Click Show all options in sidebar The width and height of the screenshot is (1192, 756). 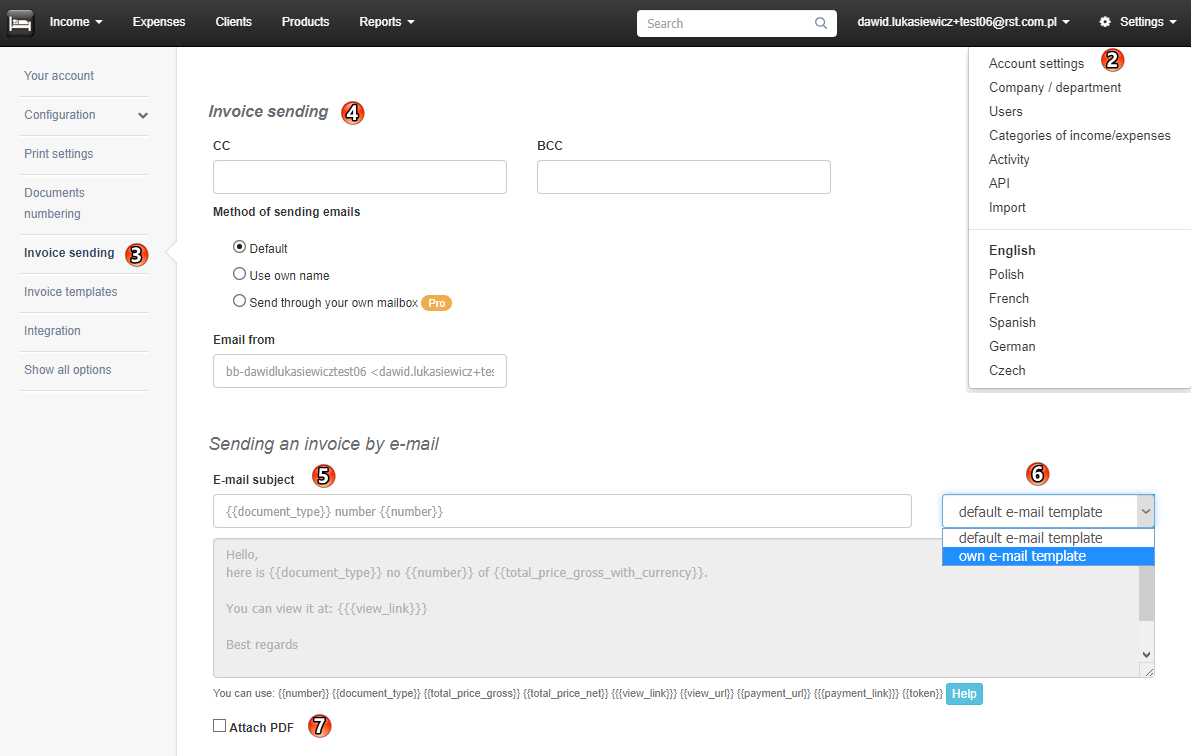[68, 370]
